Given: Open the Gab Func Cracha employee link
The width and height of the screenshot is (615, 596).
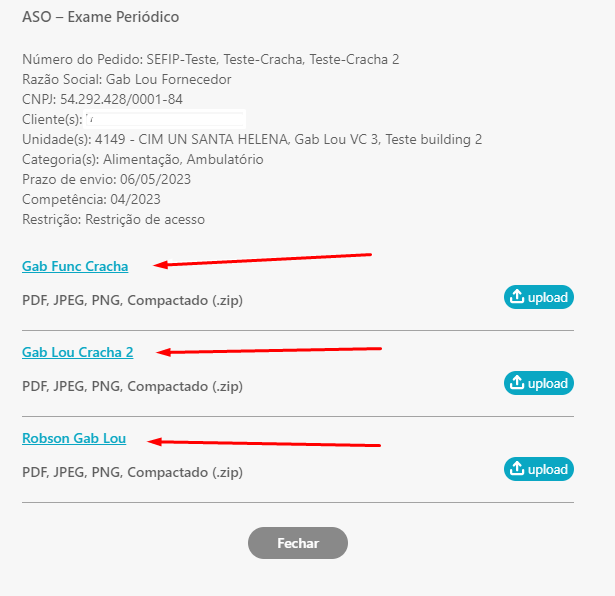Looking at the screenshot, I should click(75, 266).
